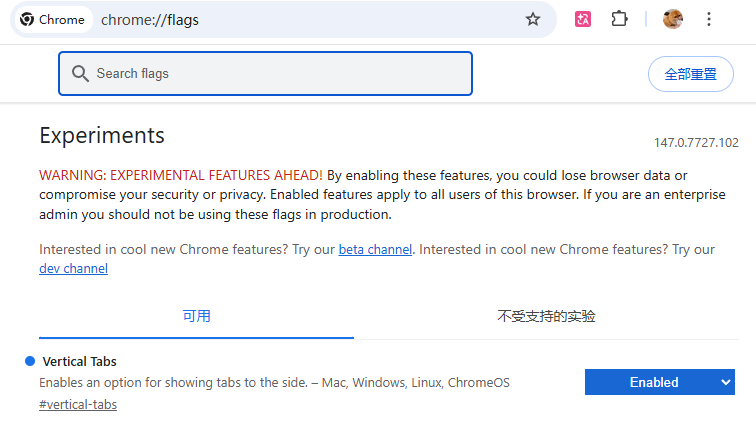
Task: Click the magnifier icon in Search flags
Action: pyautogui.click(x=80, y=74)
